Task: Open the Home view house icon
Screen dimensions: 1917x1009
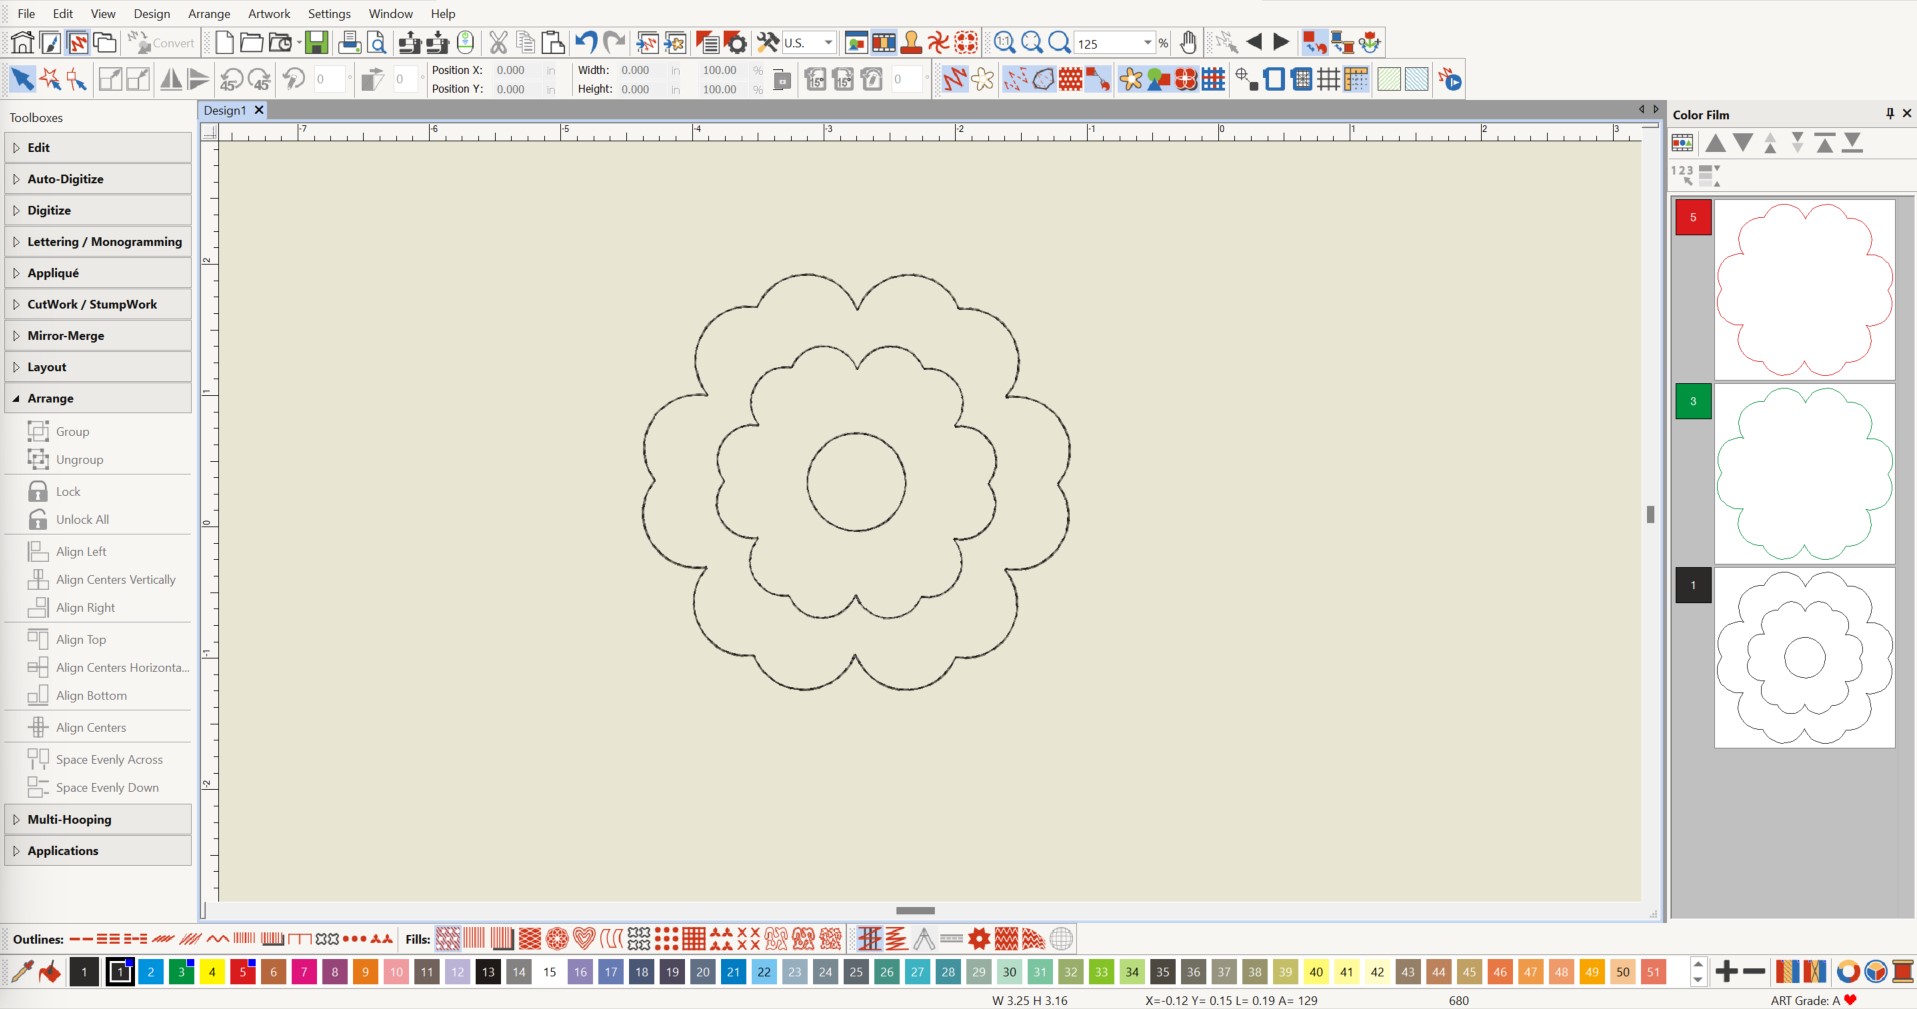Action: [x=22, y=42]
